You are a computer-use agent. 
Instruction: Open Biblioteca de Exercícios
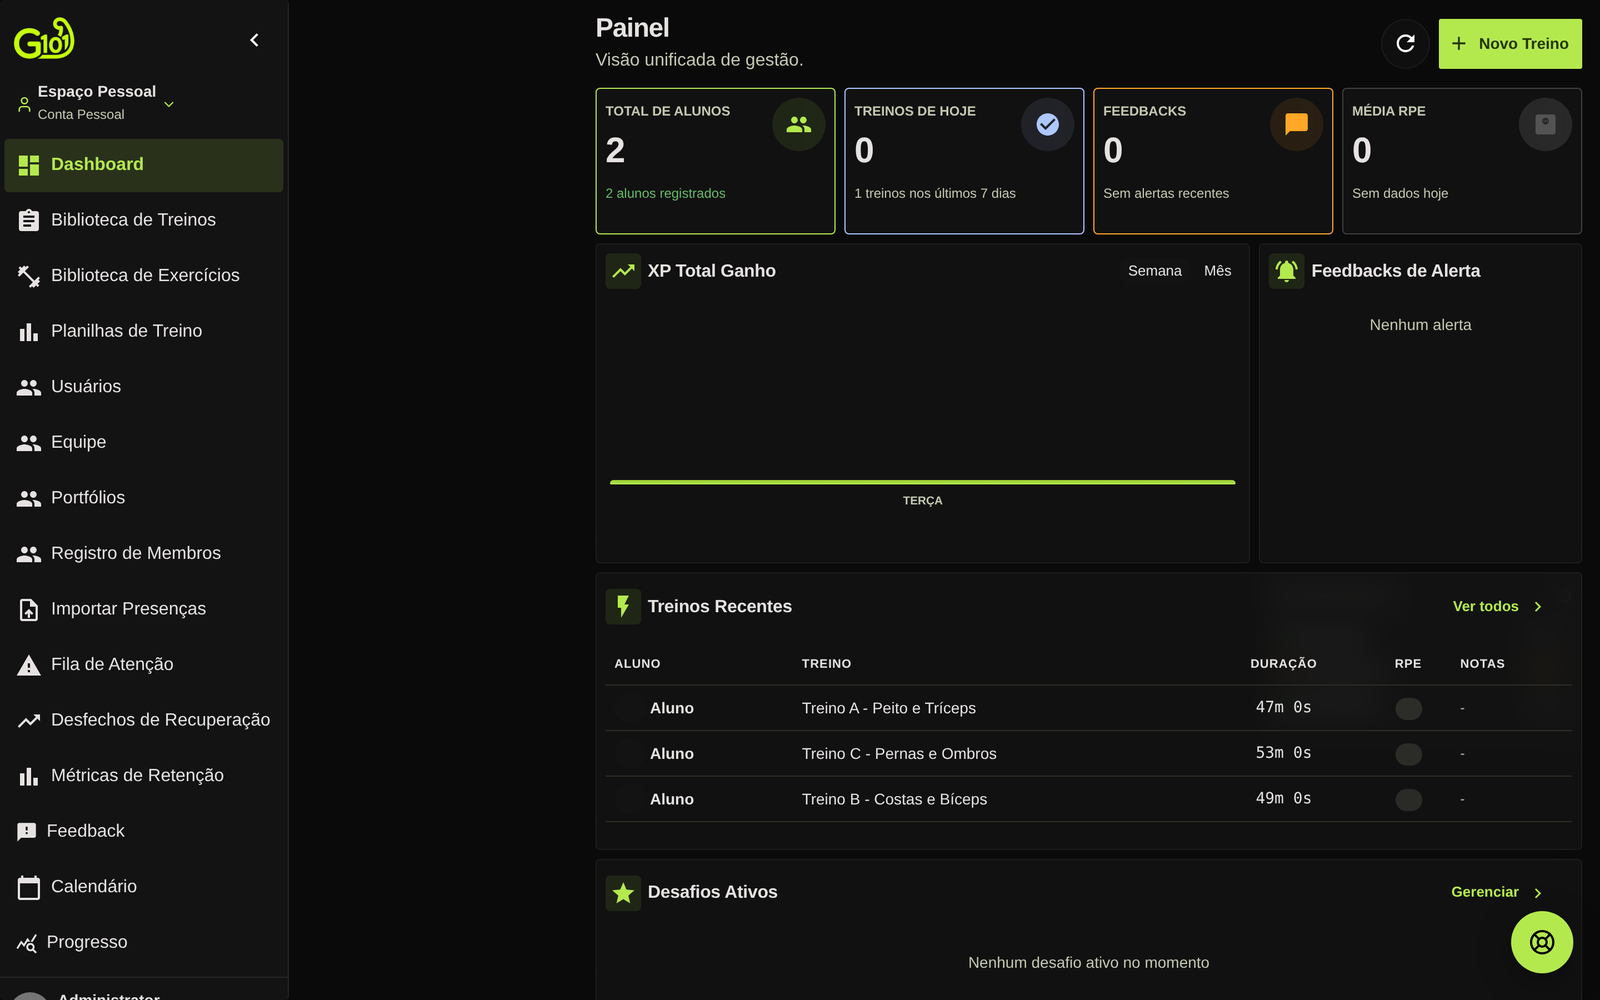click(144, 276)
